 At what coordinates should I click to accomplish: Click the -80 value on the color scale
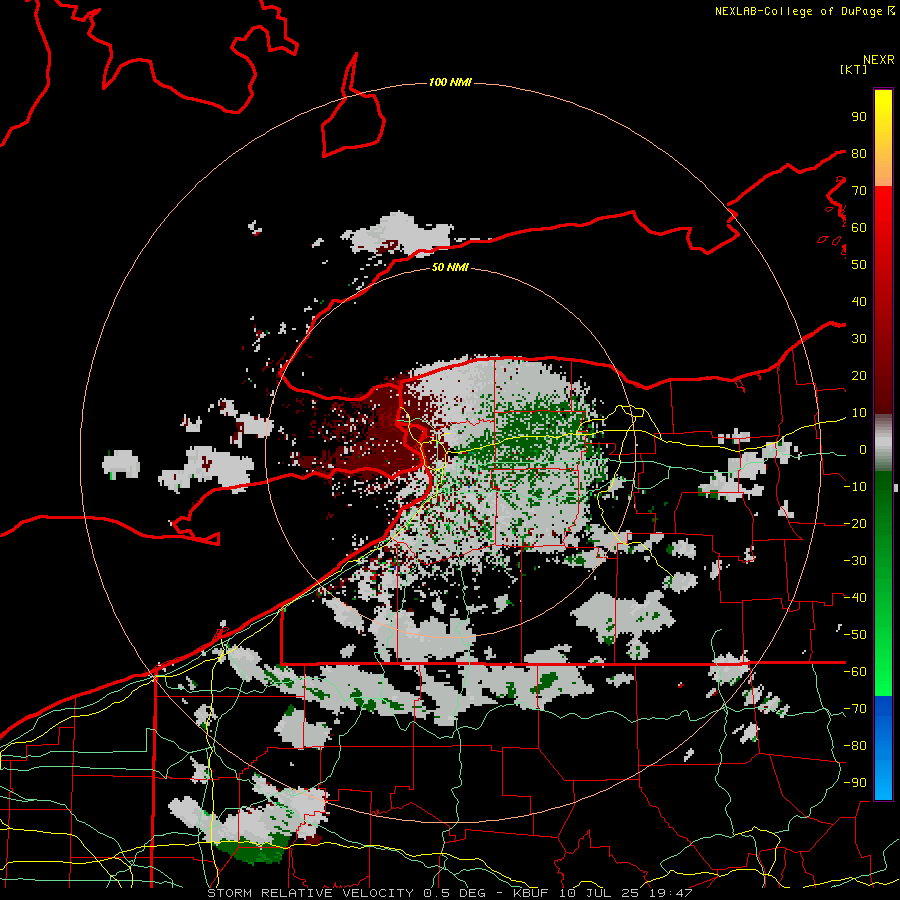click(855, 746)
